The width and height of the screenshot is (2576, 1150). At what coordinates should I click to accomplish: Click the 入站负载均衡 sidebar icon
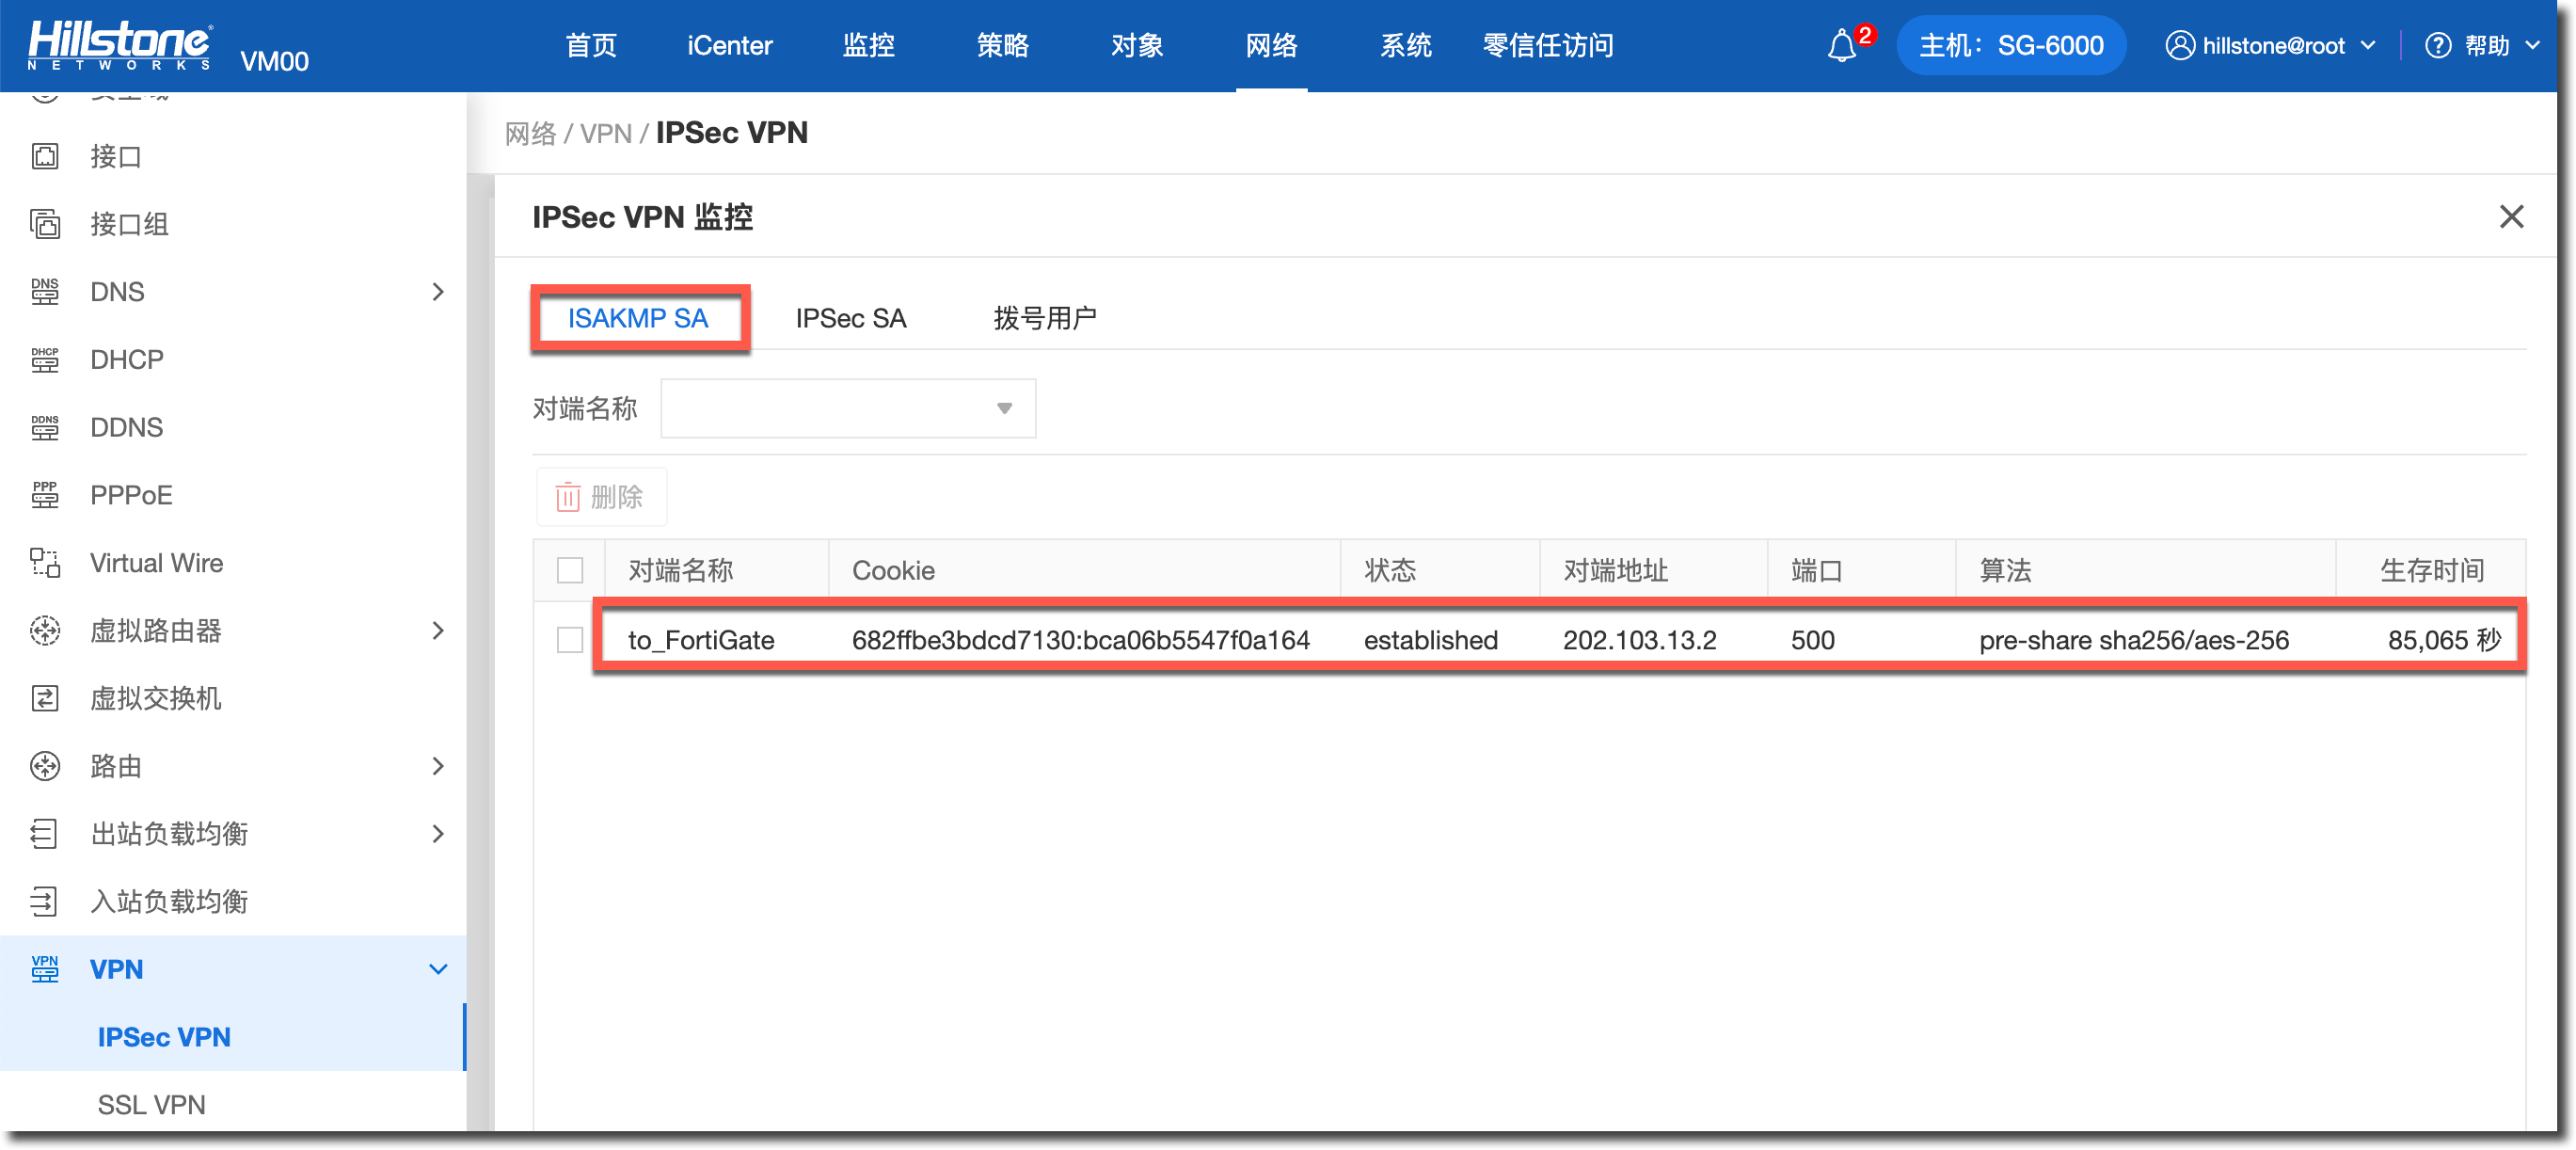tap(45, 901)
